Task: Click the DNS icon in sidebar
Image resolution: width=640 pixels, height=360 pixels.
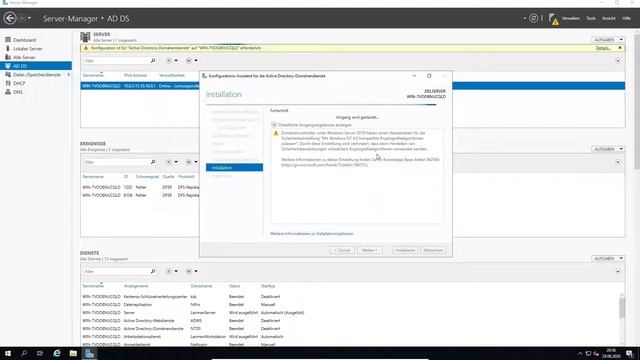Action: point(8,92)
